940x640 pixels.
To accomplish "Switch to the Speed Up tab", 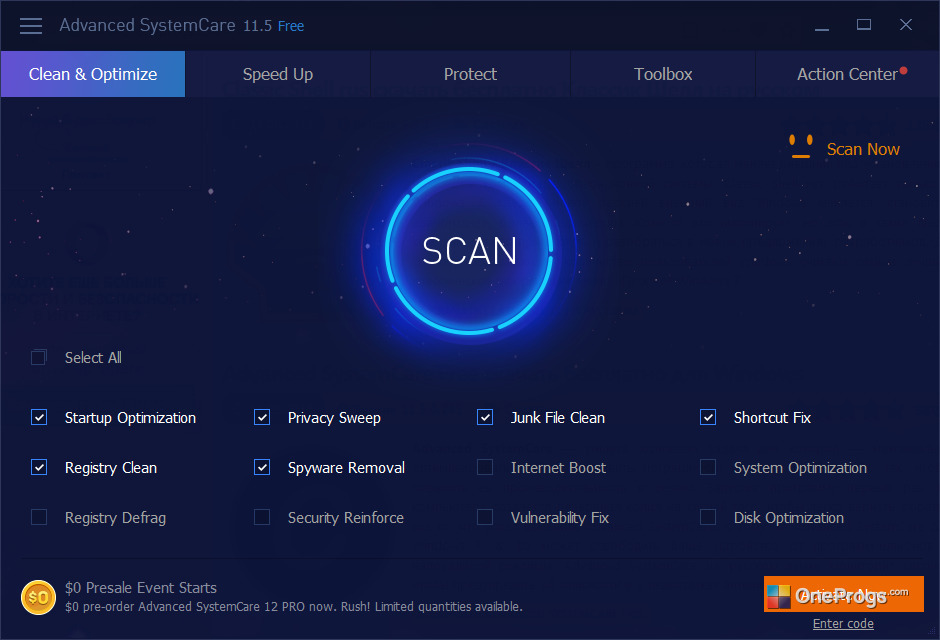I will [278, 74].
